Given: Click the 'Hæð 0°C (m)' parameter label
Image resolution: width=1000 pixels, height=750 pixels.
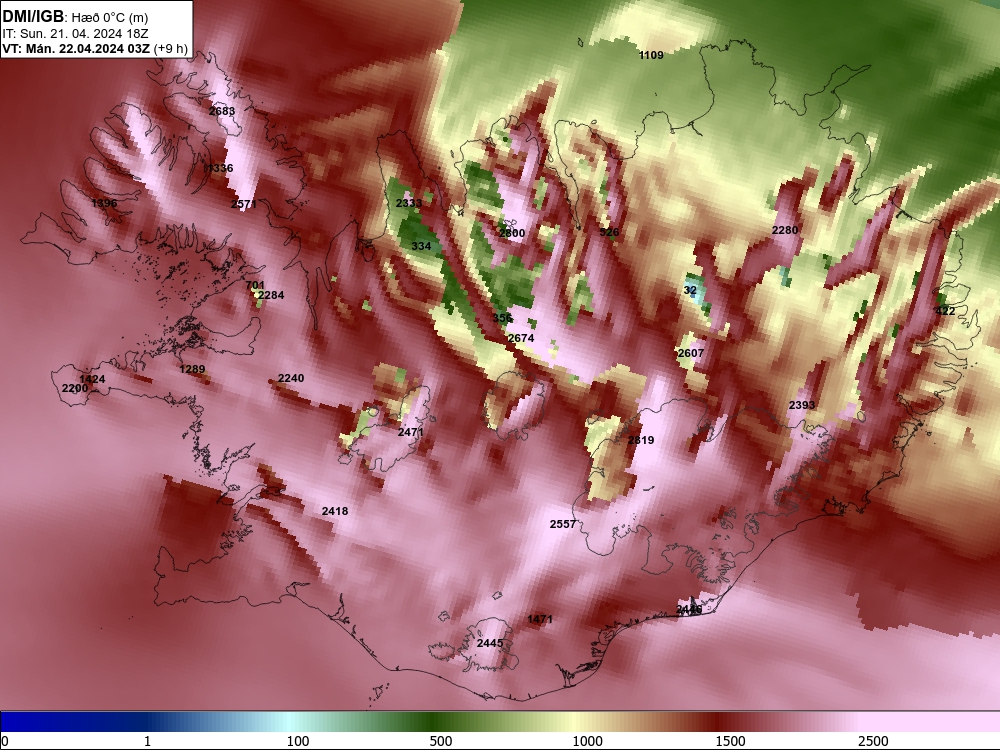Looking at the screenshot, I should (x=109, y=18).
